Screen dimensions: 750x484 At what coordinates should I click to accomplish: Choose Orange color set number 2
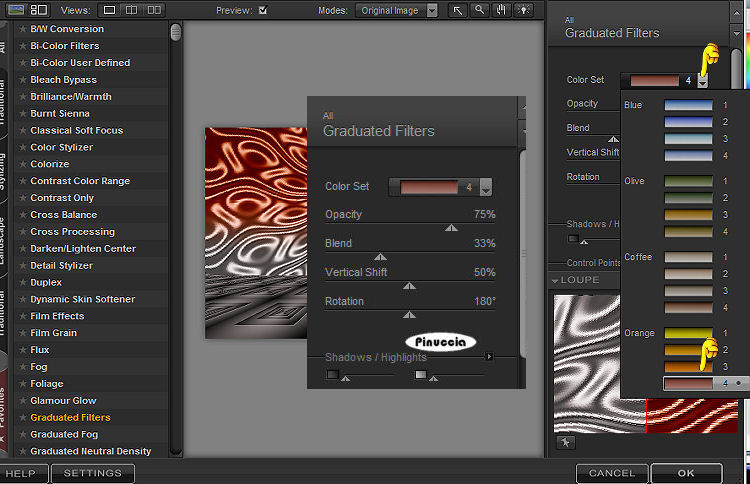coord(682,349)
